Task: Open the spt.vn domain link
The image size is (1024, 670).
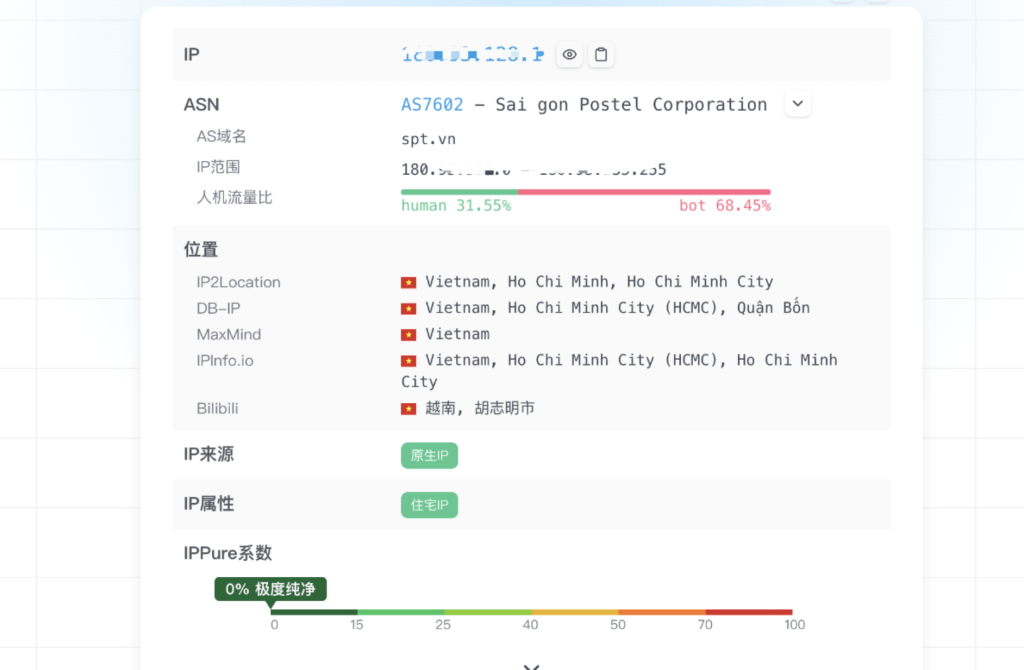Action: pos(427,139)
